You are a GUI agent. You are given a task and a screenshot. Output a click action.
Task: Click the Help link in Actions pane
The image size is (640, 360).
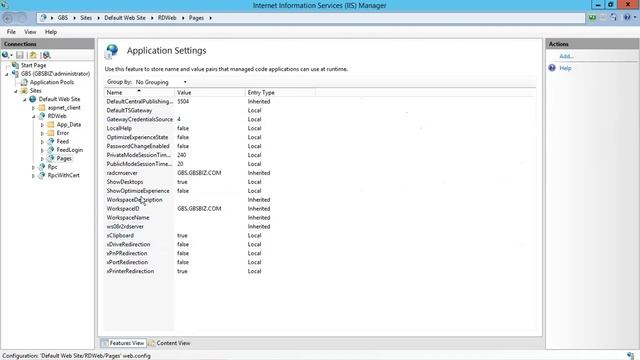coord(565,68)
